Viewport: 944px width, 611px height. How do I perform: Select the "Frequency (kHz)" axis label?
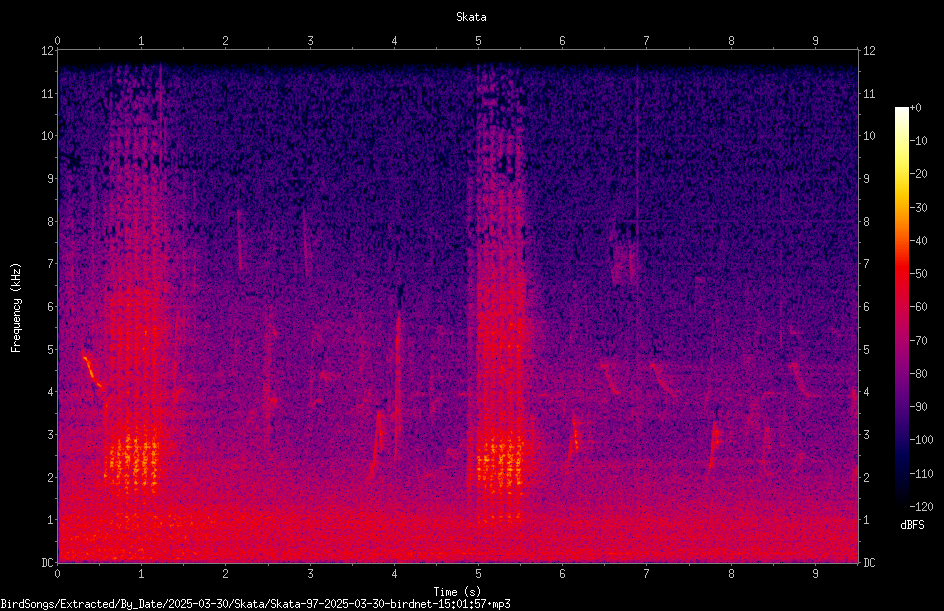coord(16,308)
